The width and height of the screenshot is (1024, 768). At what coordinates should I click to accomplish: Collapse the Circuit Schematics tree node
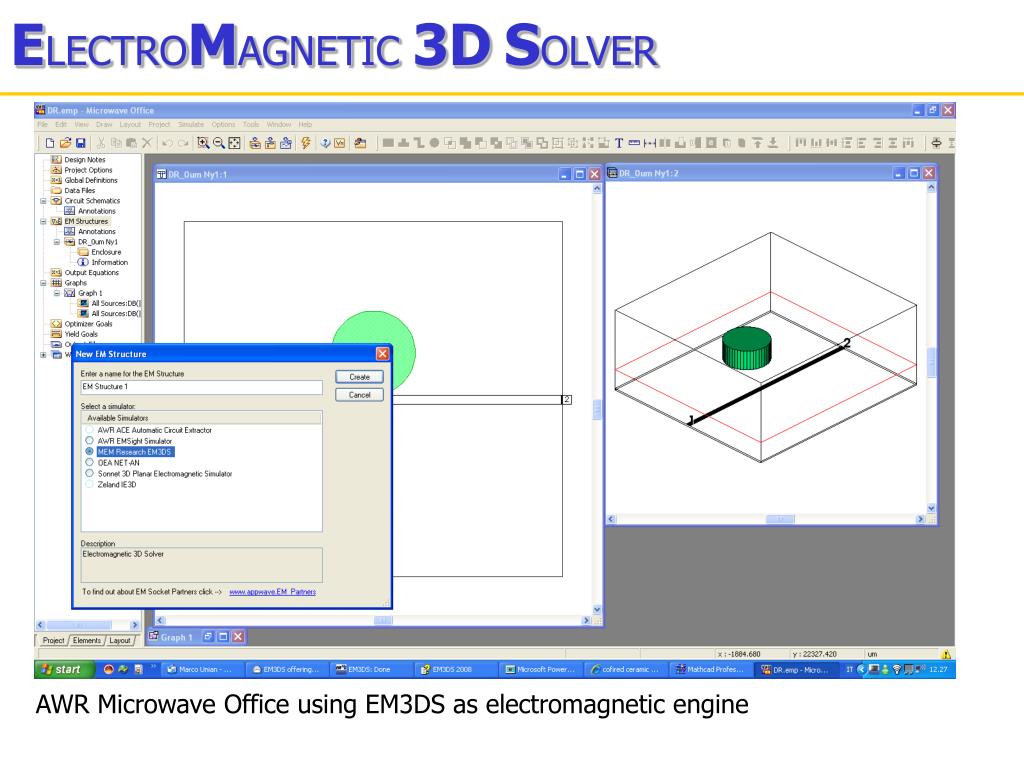[x=43, y=200]
